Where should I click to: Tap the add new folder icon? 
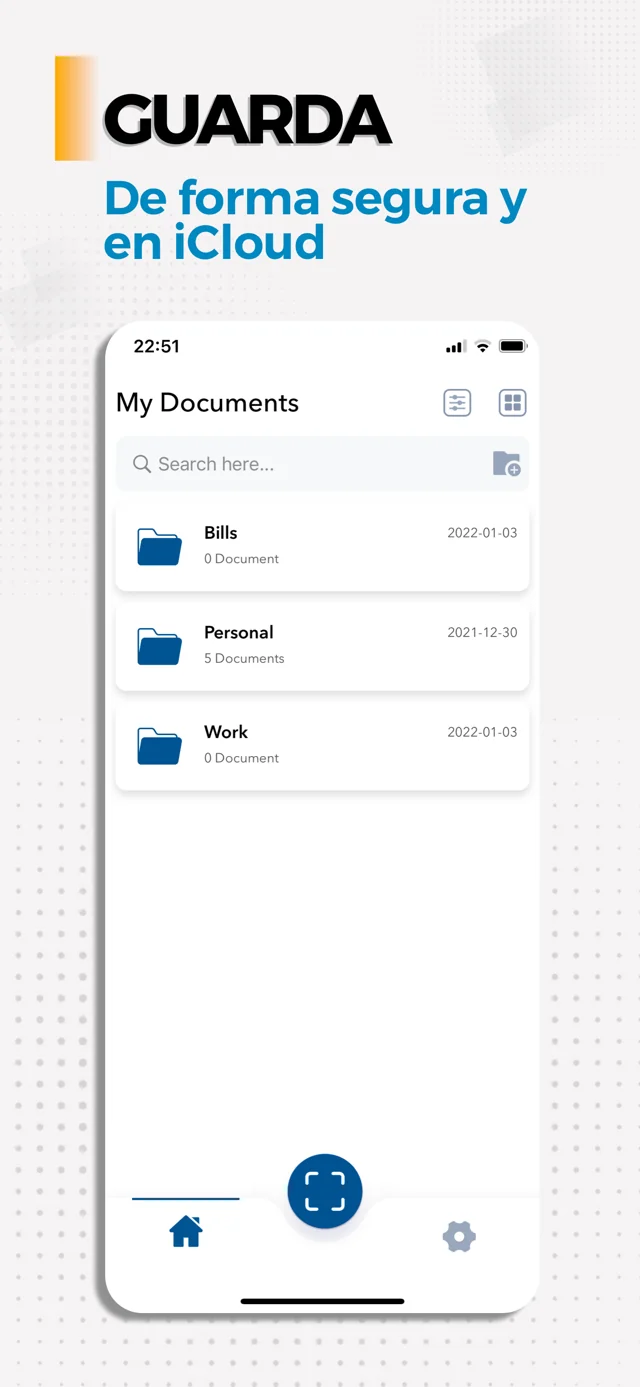point(507,463)
